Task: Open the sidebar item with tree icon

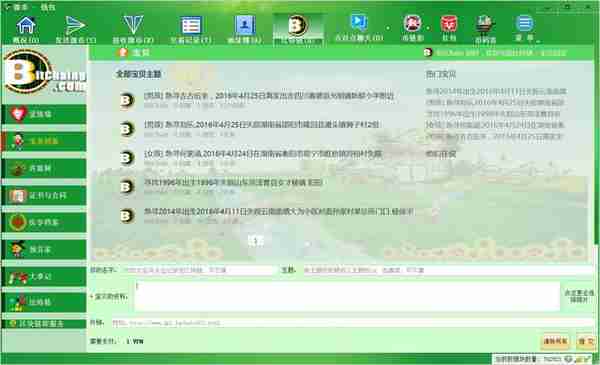Action: pos(44,168)
